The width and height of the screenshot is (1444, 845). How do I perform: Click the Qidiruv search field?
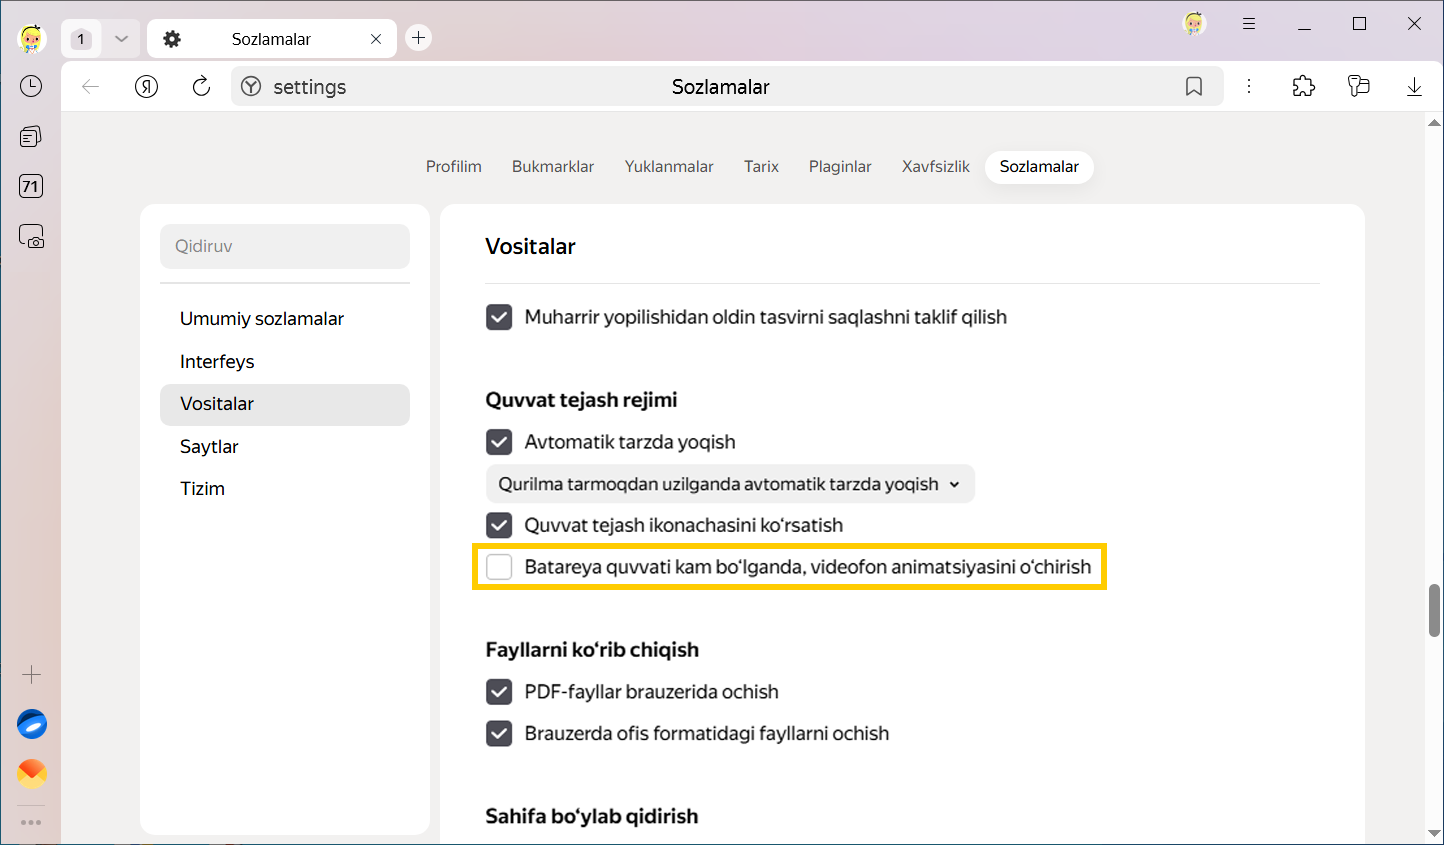click(x=285, y=246)
